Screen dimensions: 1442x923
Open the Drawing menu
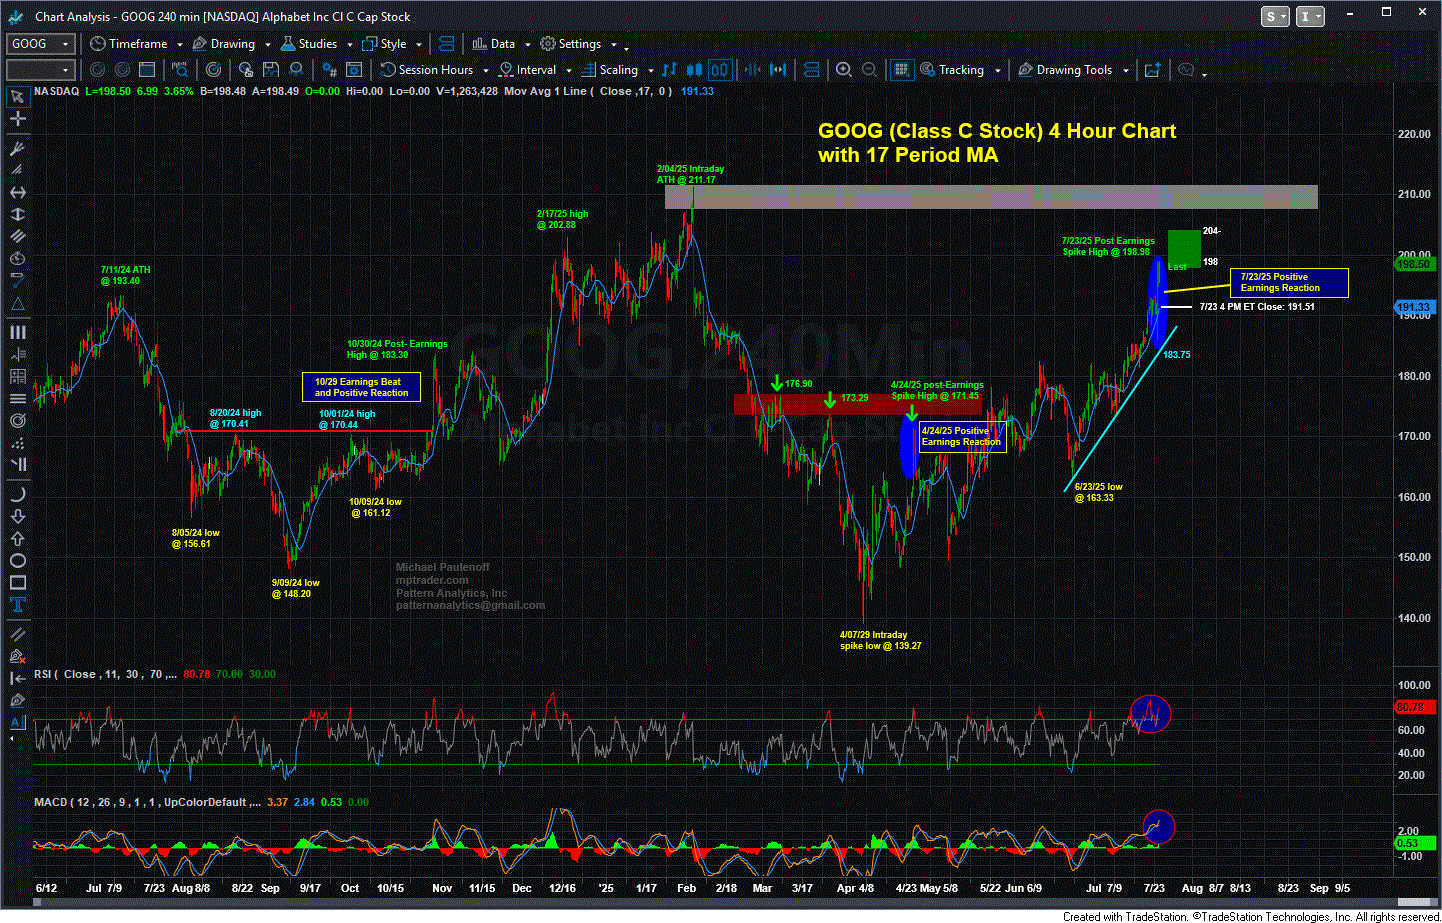pos(224,44)
